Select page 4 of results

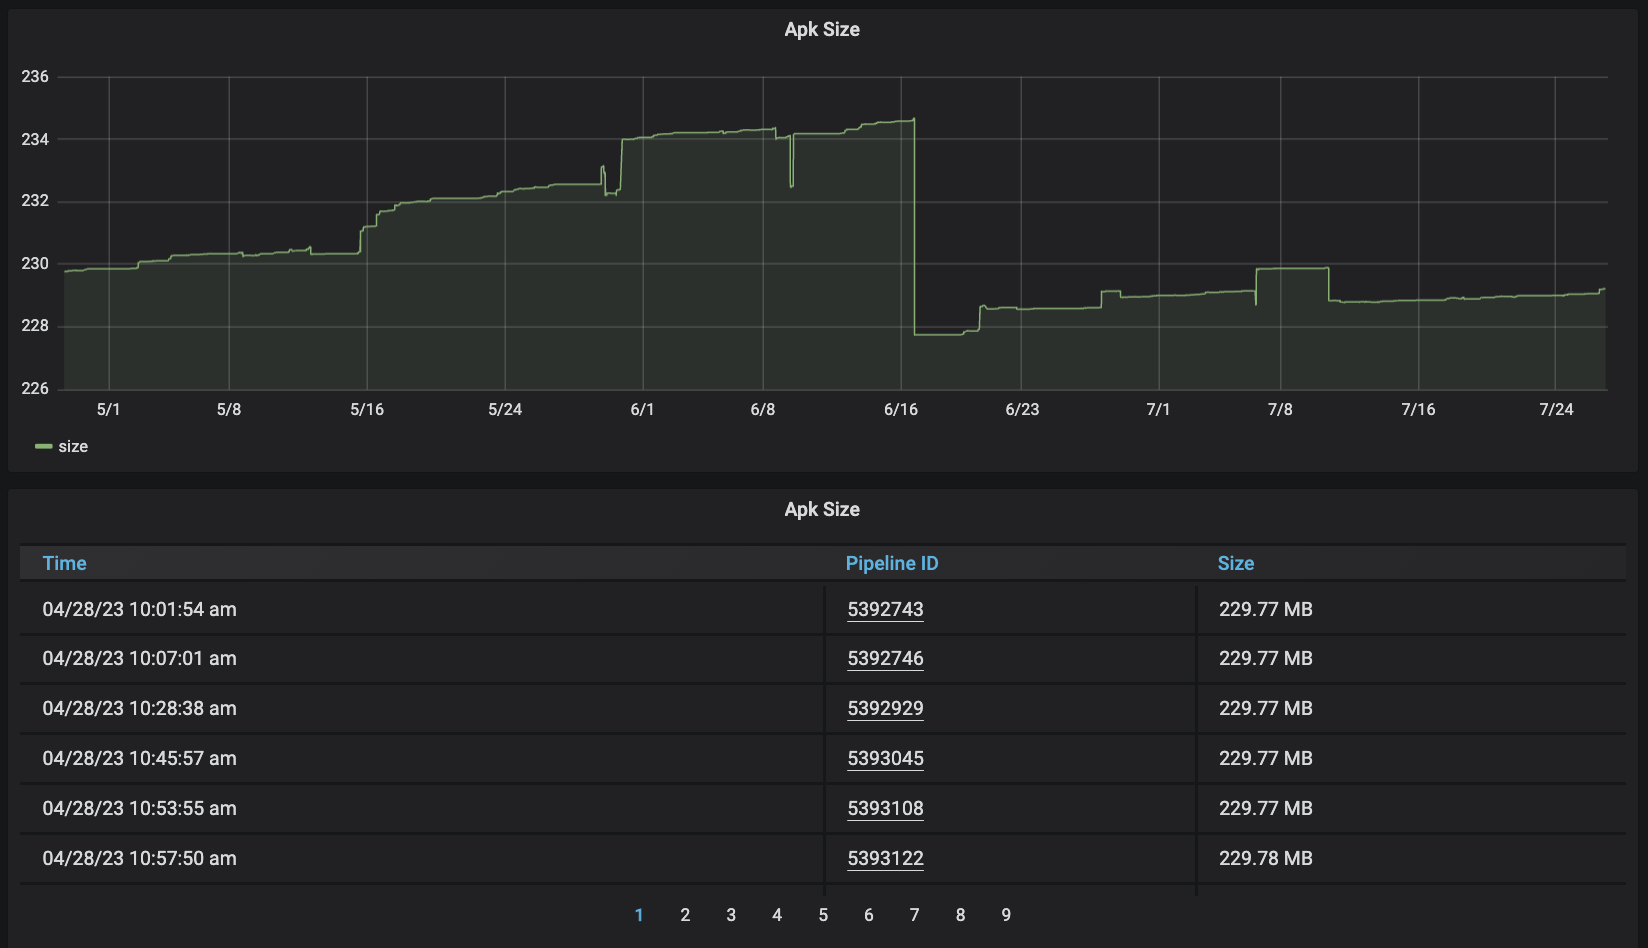click(777, 914)
